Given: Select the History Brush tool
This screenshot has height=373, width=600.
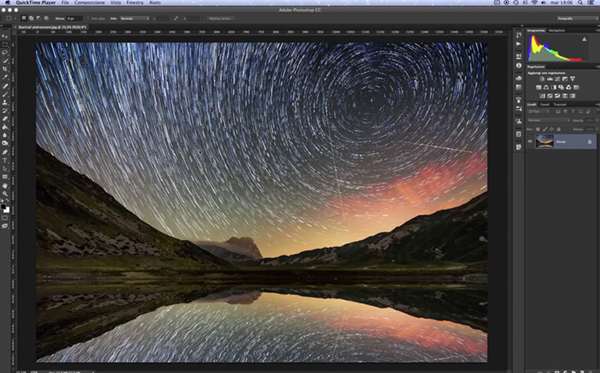Looking at the screenshot, I should [x=5, y=111].
